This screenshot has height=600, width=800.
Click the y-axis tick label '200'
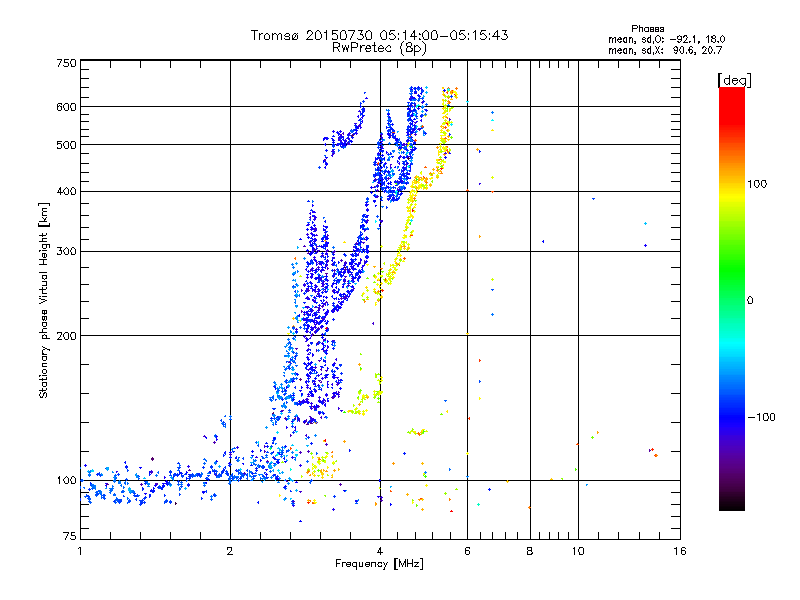67,336
